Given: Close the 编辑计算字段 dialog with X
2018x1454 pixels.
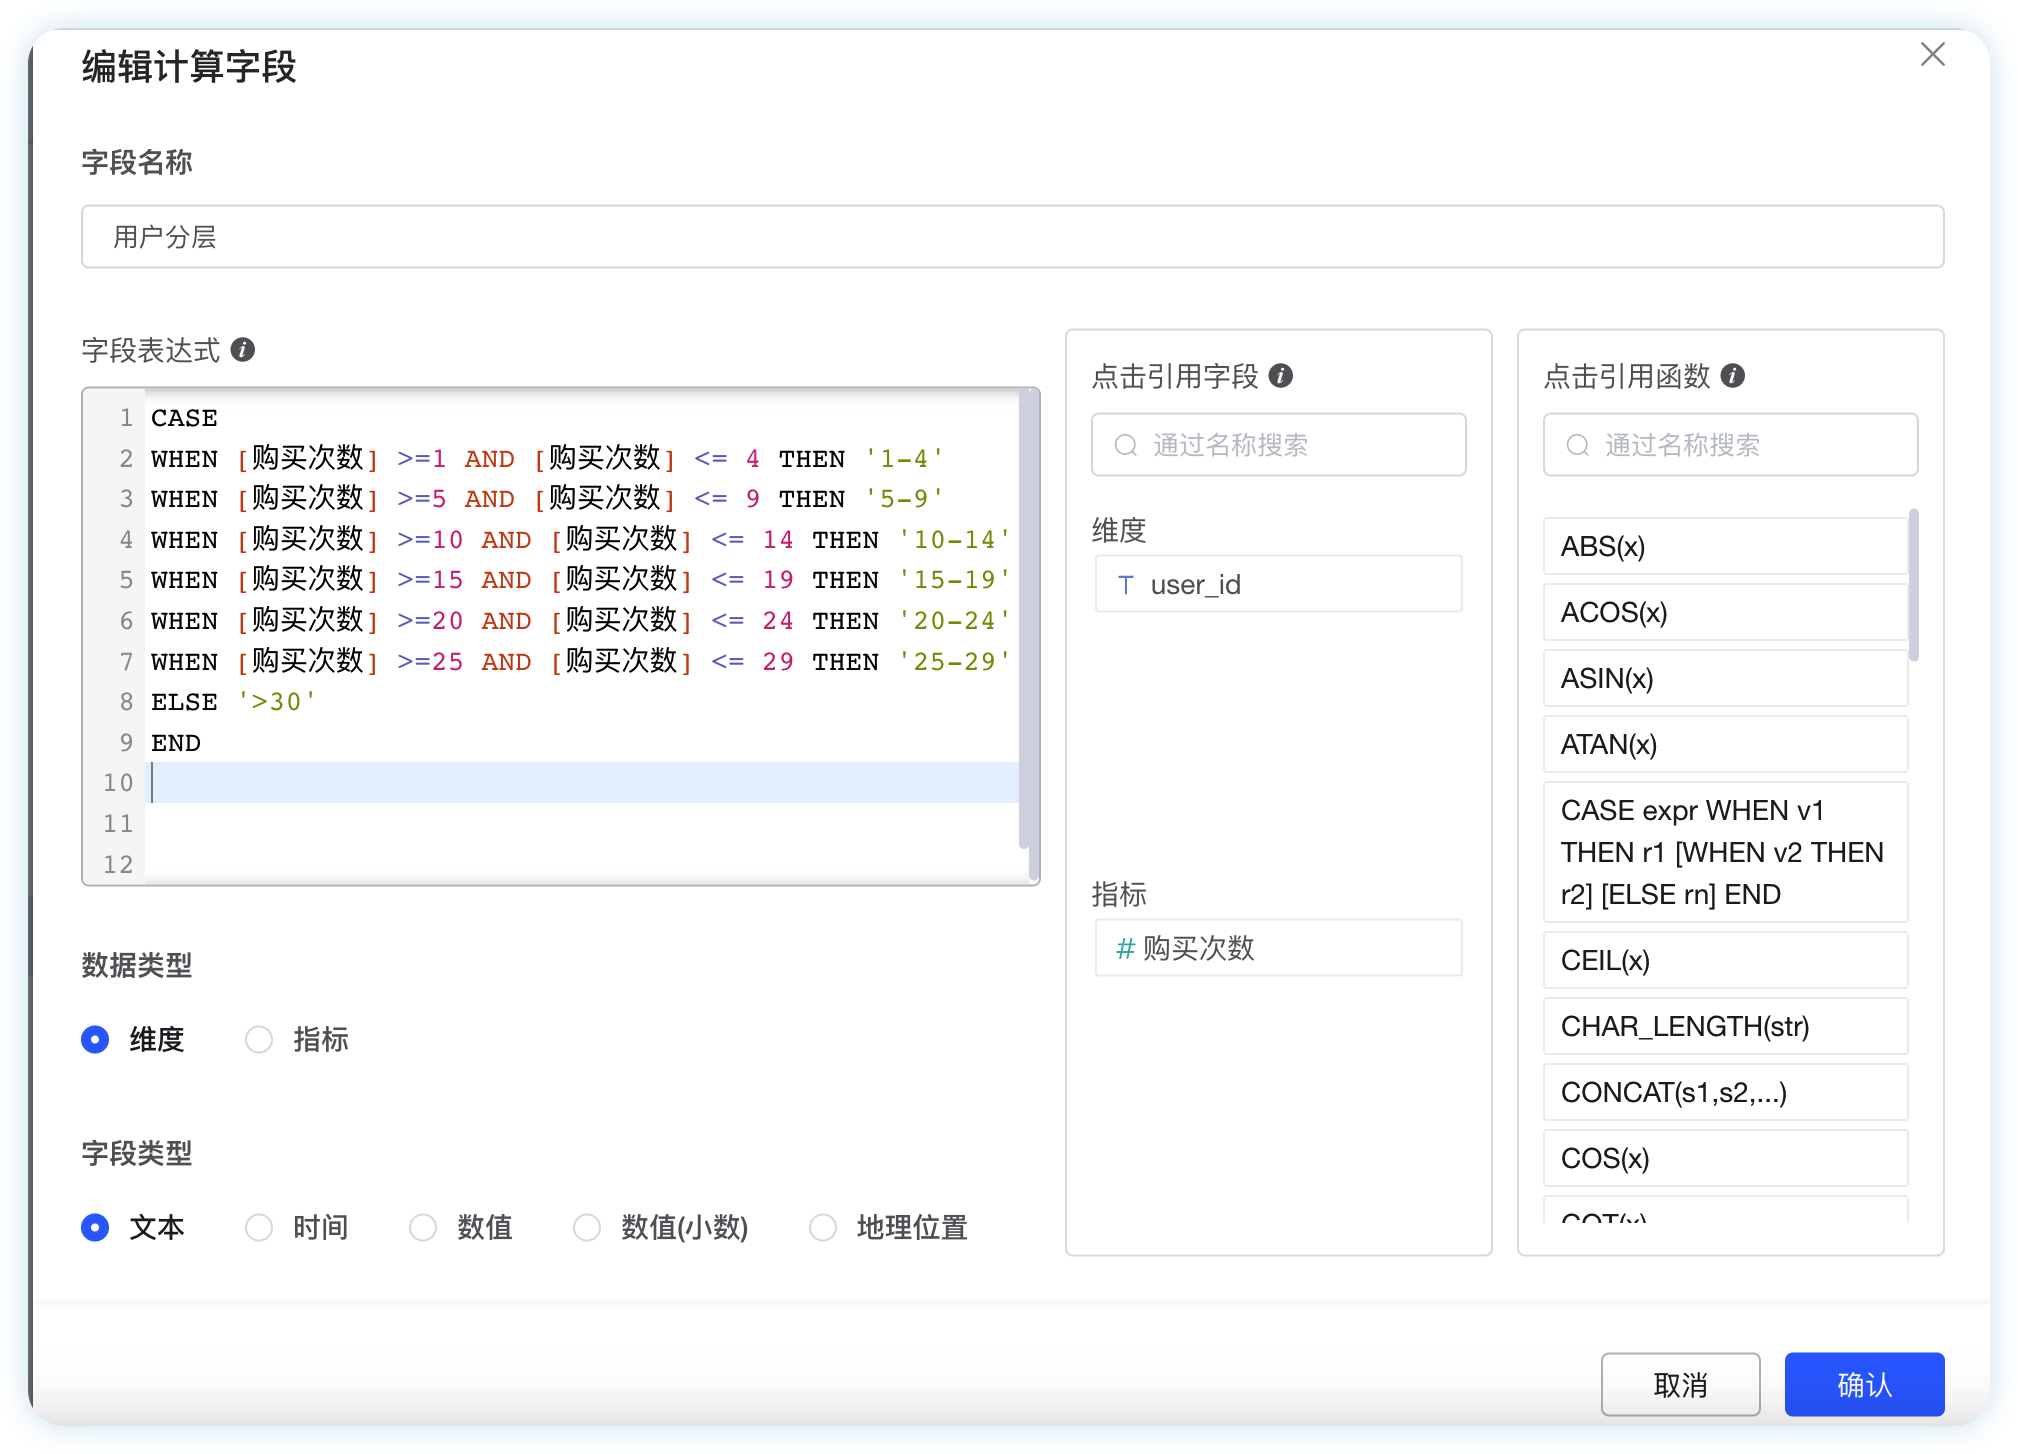Looking at the screenshot, I should tap(1932, 55).
